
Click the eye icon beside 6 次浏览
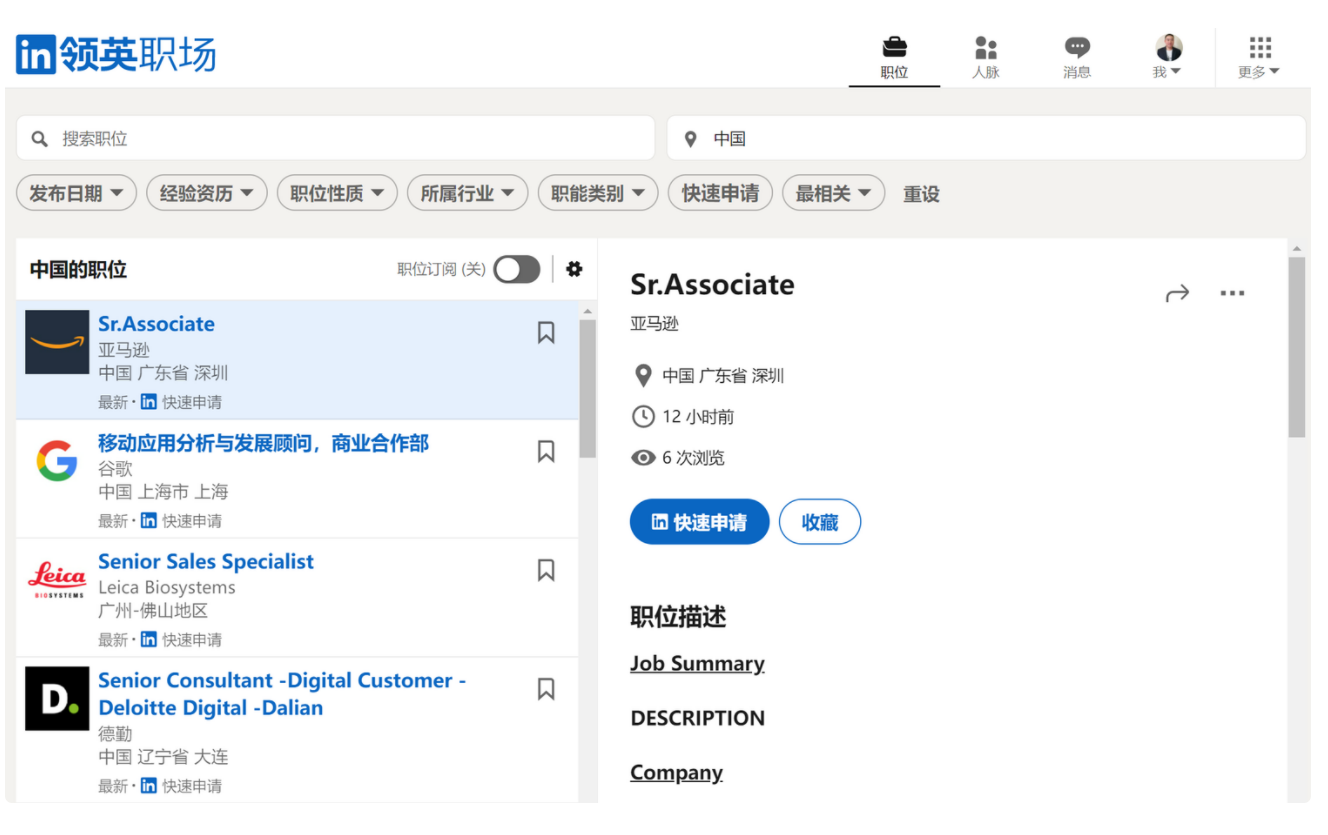pyautogui.click(x=643, y=458)
